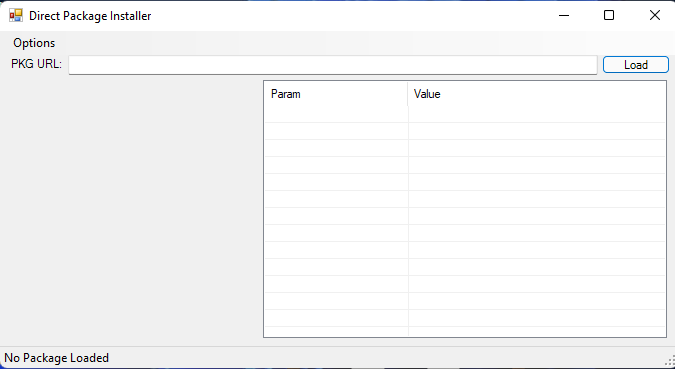Minimize the Direct Package Installer window

tap(564, 16)
